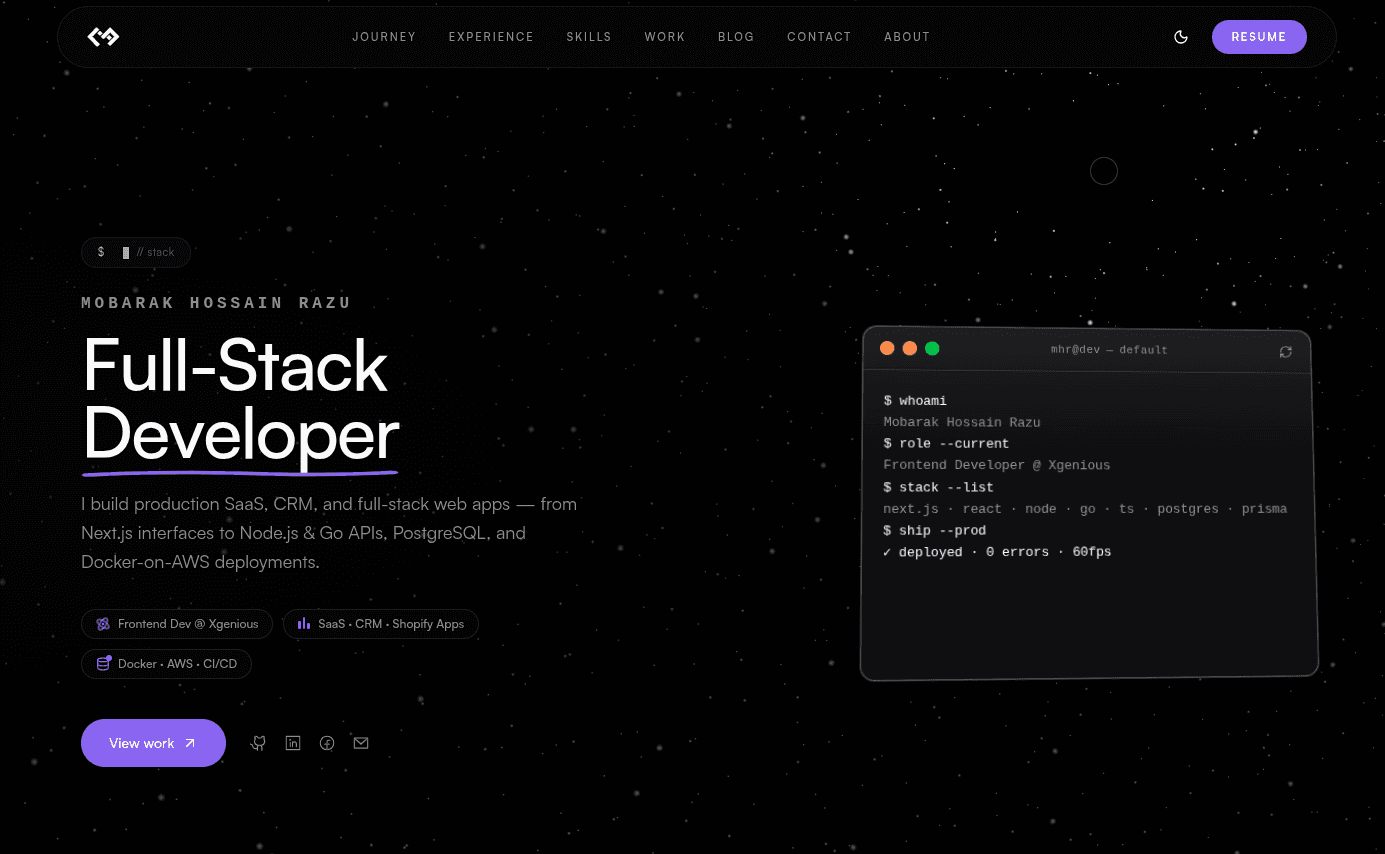Navigate to the Work section

click(x=665, y=37)
